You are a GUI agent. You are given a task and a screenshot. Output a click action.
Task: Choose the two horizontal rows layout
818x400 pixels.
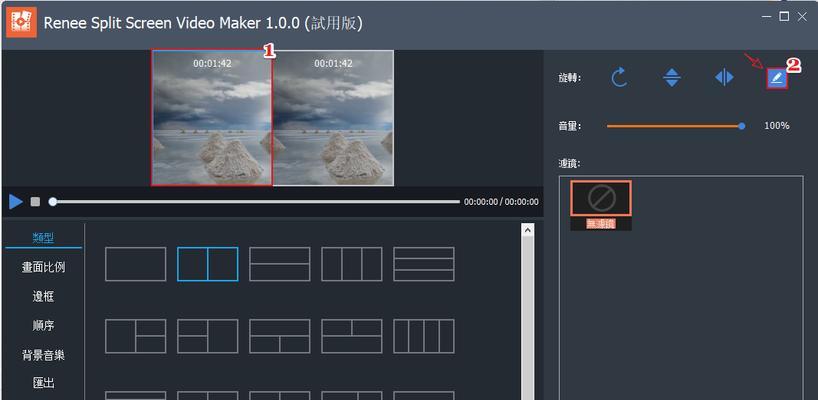click(280, 264)
